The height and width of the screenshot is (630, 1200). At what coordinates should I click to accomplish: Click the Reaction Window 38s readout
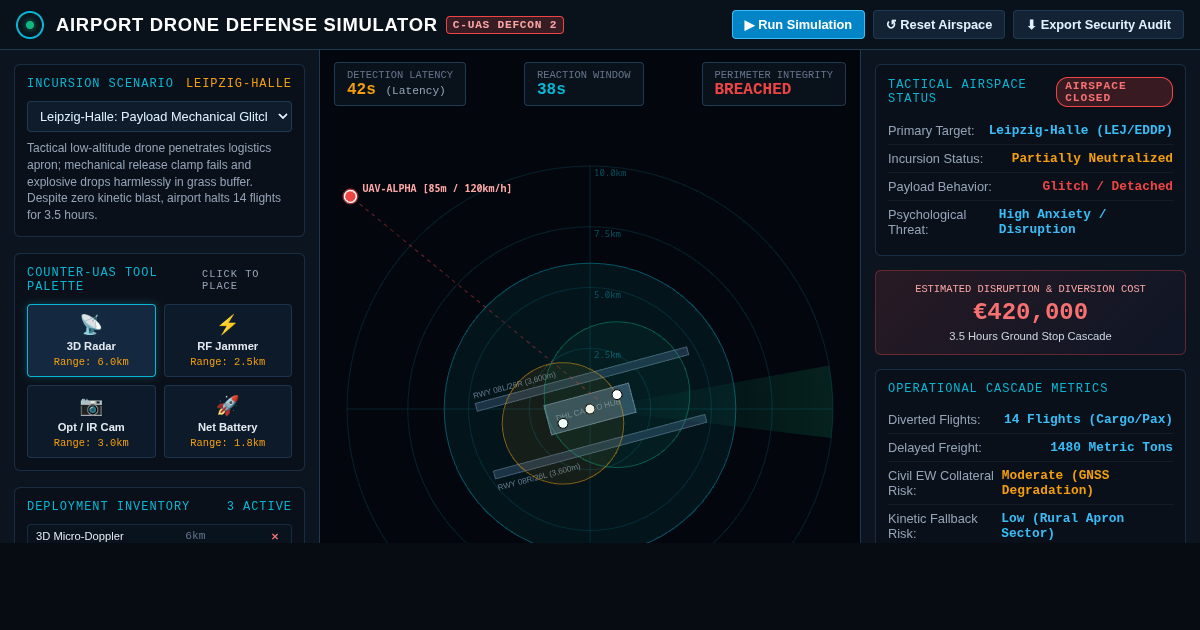[x=584, y=84]
